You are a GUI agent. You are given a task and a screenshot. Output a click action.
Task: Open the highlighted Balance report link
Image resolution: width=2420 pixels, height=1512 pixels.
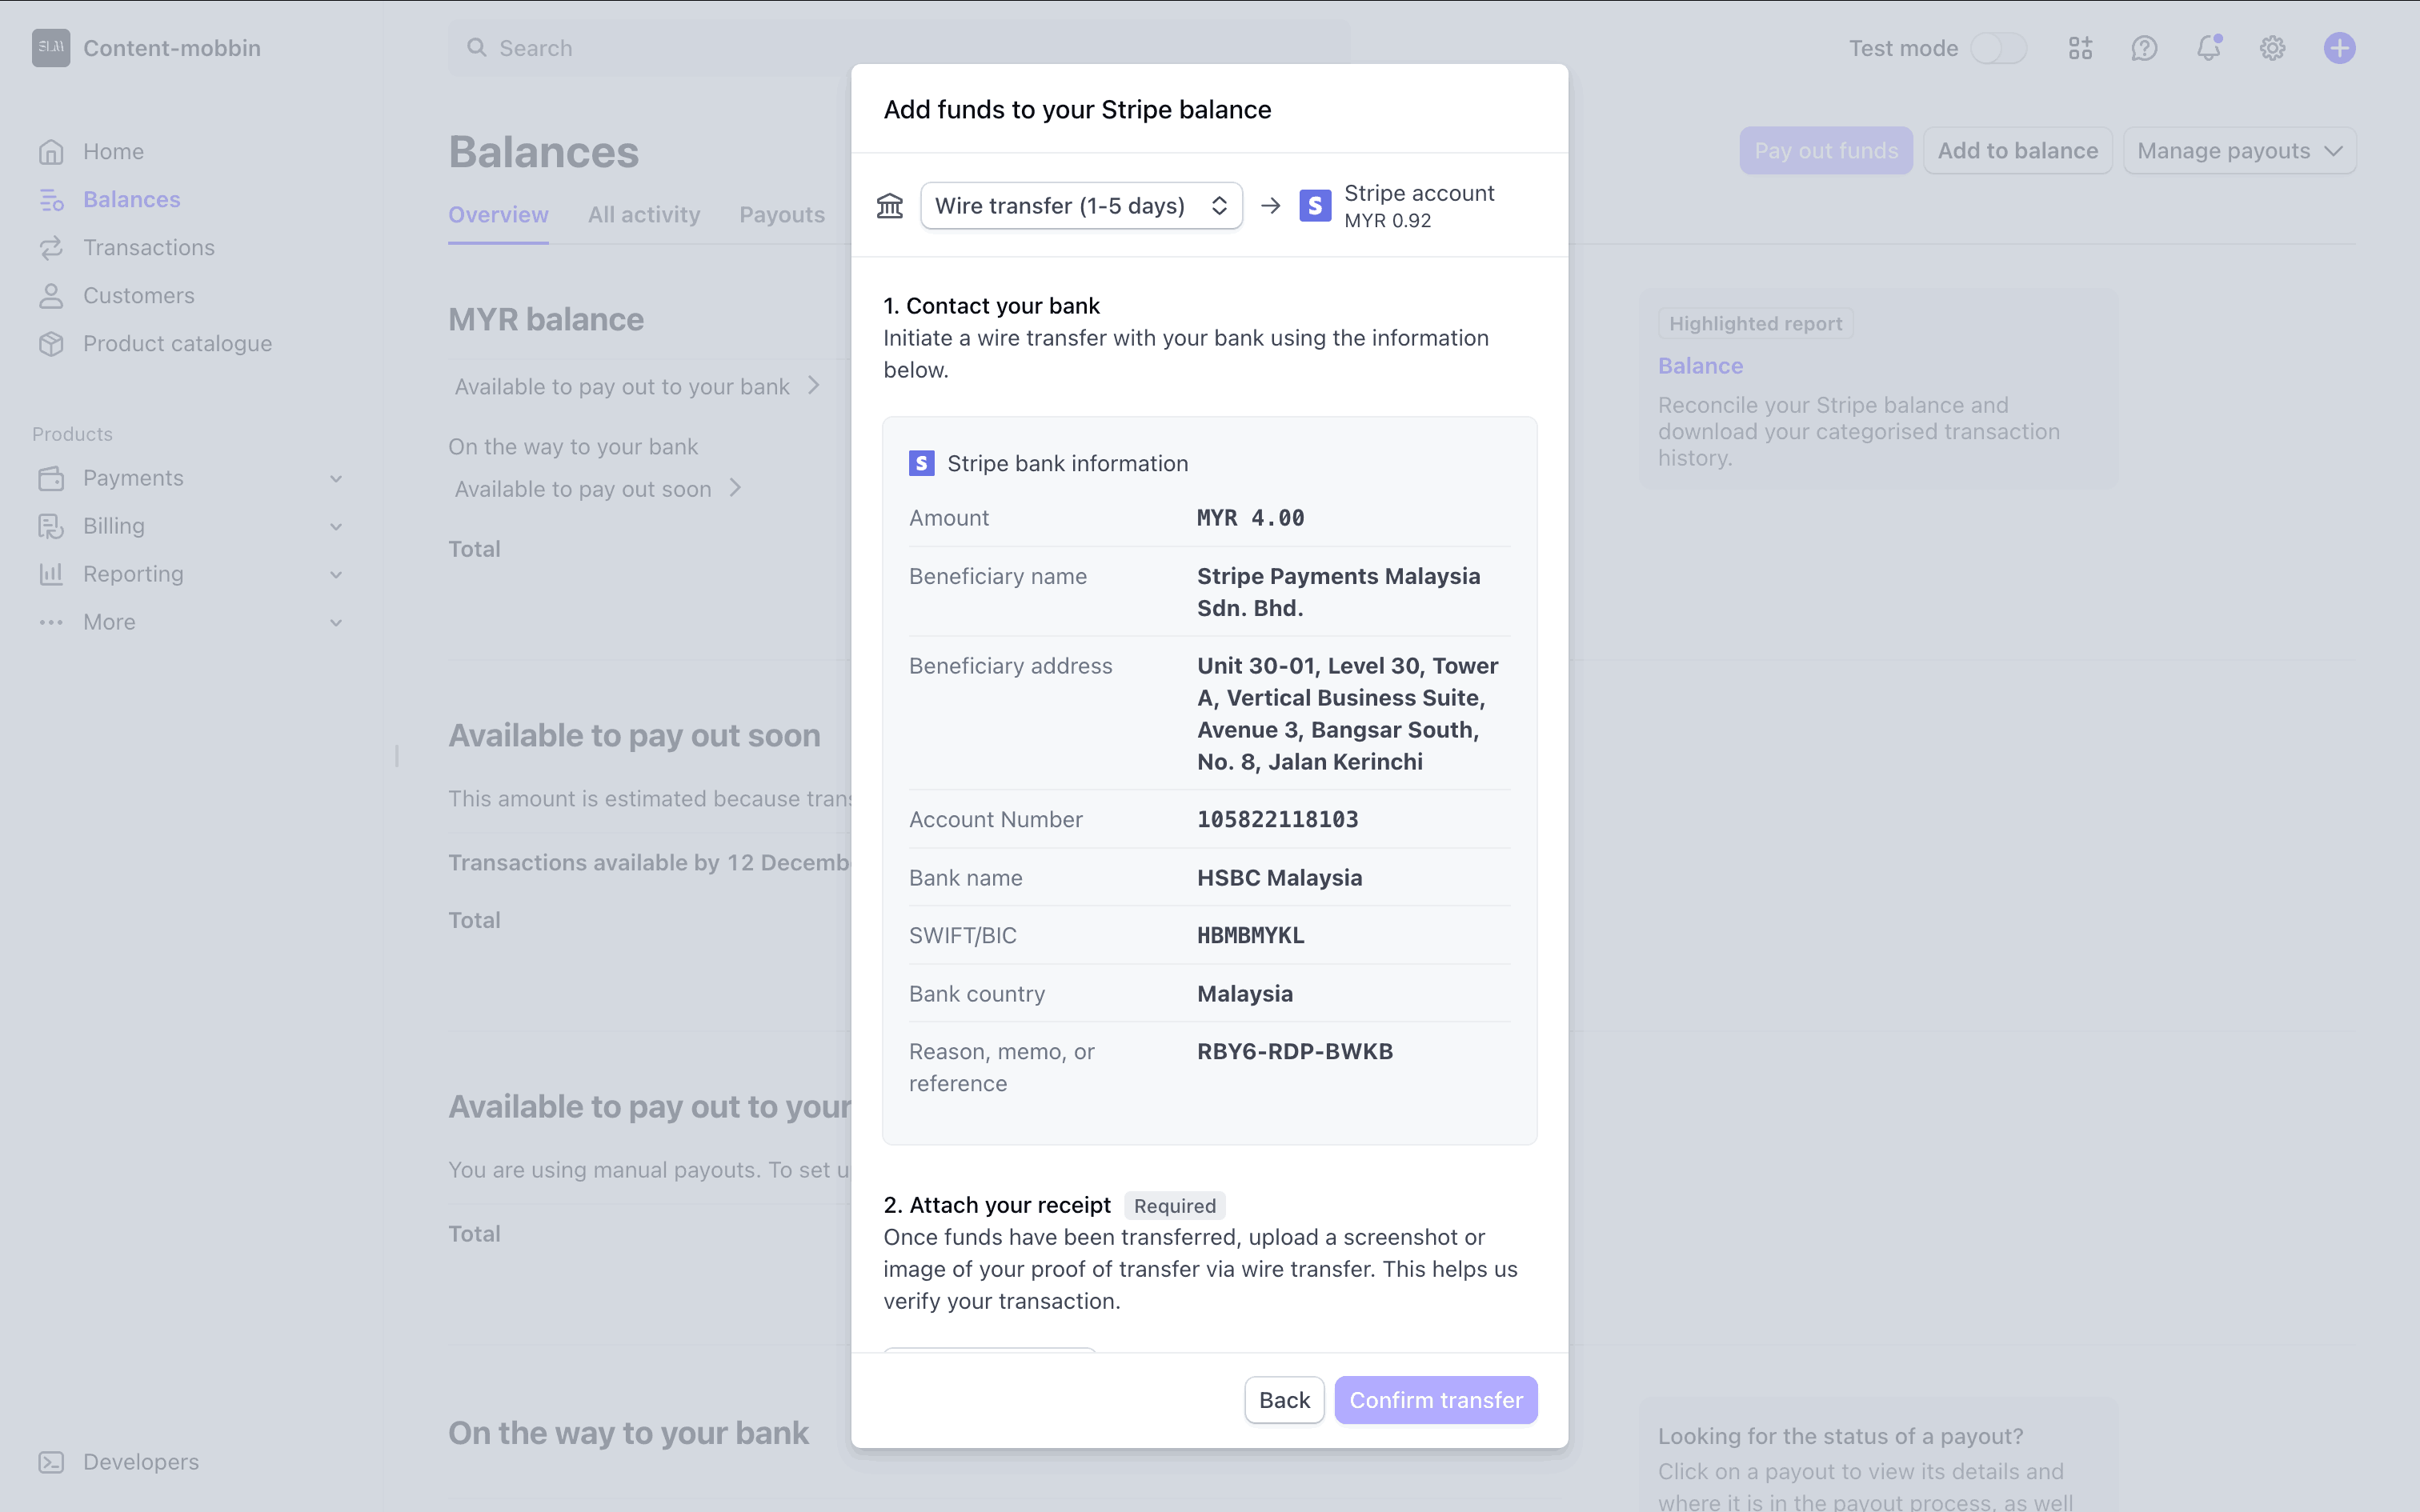1700,366
